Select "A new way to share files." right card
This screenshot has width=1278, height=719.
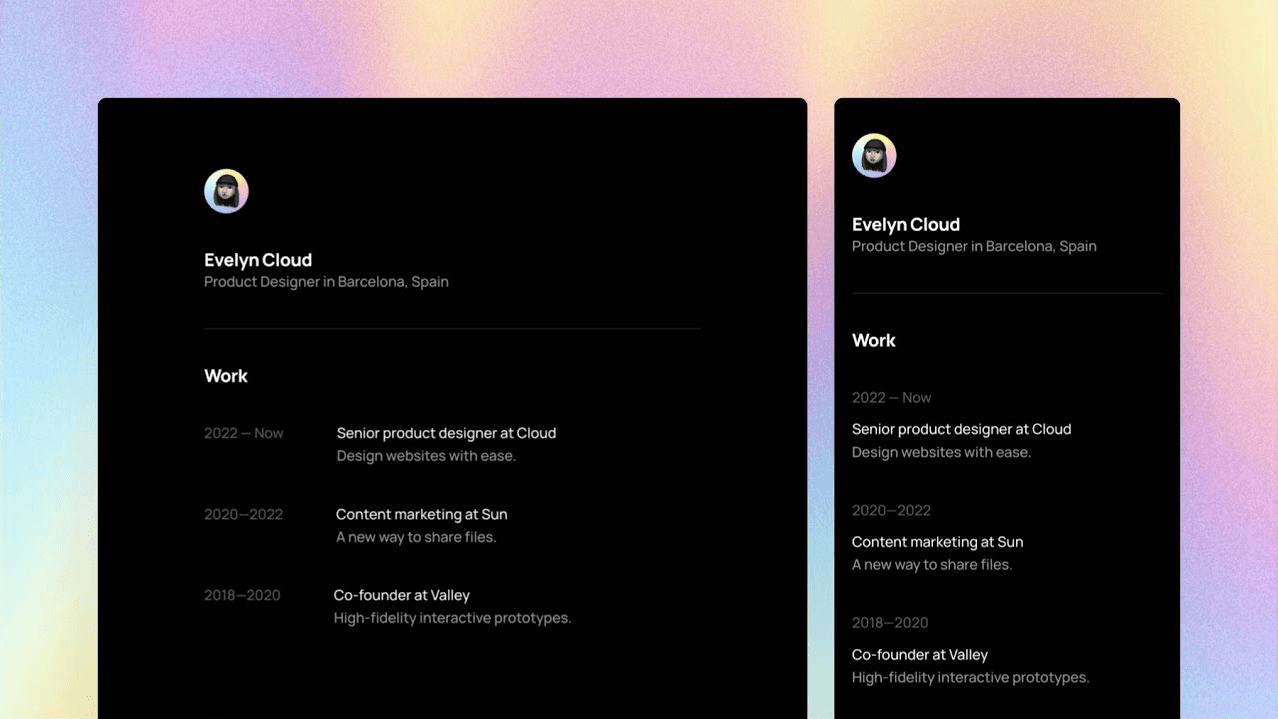(x=932, y=565)
